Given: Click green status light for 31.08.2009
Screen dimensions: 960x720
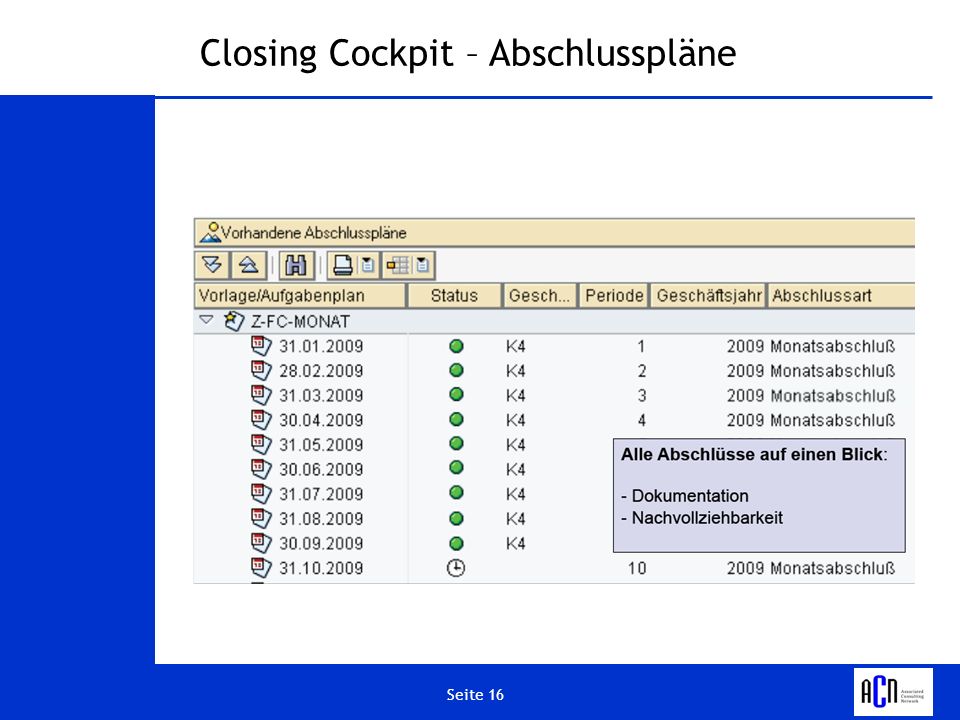Looking at the screenshot, I should [456, 519].
